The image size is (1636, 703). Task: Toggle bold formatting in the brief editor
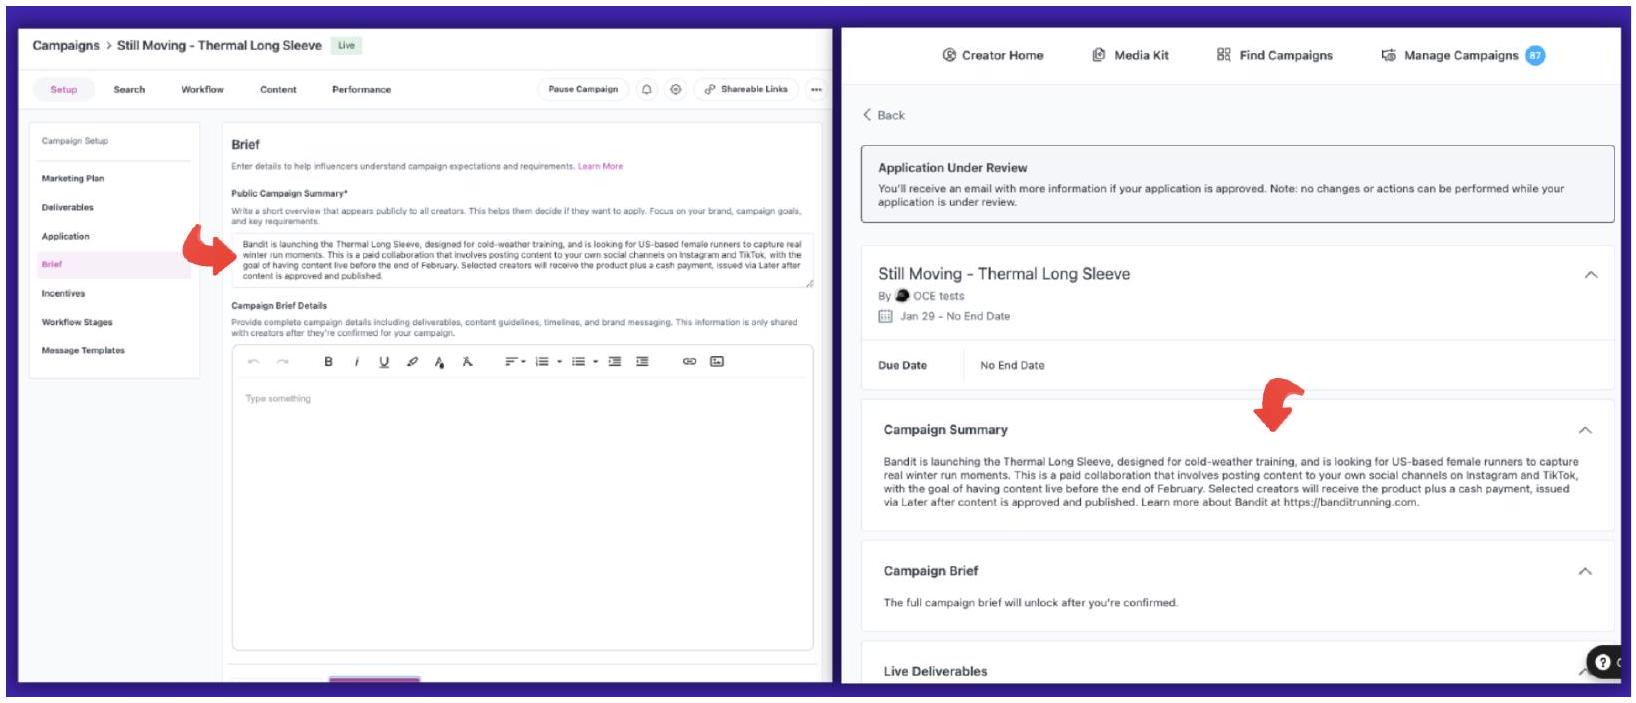(328, 362)
